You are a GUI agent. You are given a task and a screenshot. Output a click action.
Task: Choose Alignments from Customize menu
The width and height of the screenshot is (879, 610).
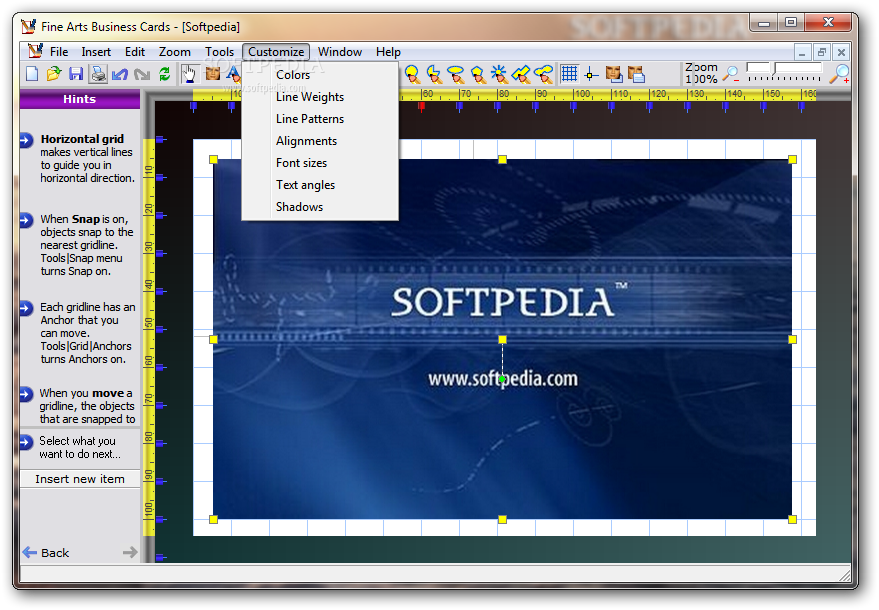tap(320, 141)
